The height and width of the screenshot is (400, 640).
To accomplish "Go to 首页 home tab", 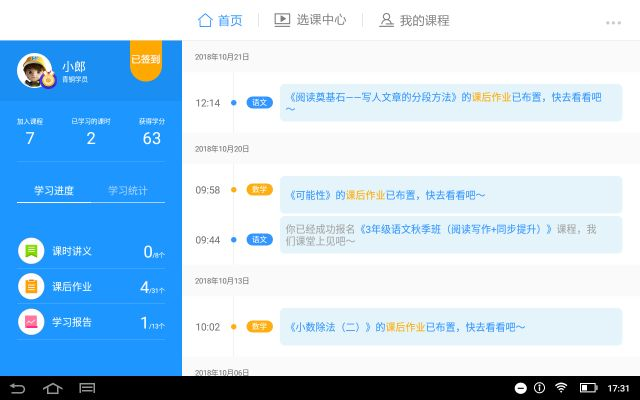I will point(220,20).
